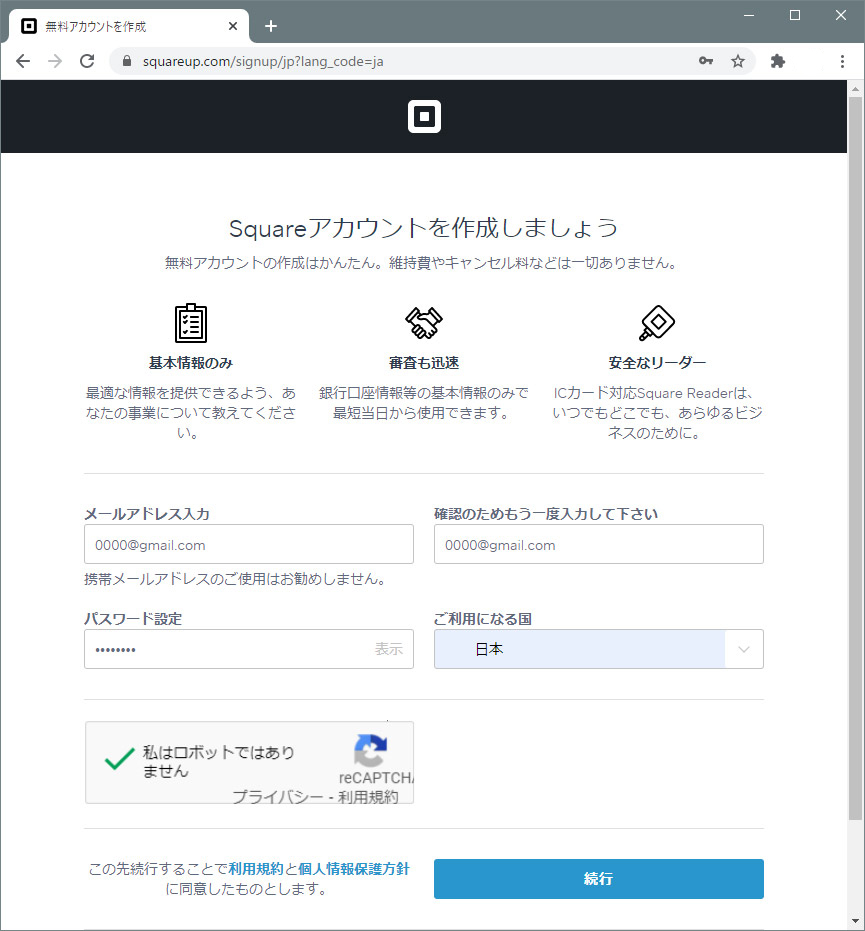Click the clipboard checklist icon
865x931 pixels.
pos(190,323)
